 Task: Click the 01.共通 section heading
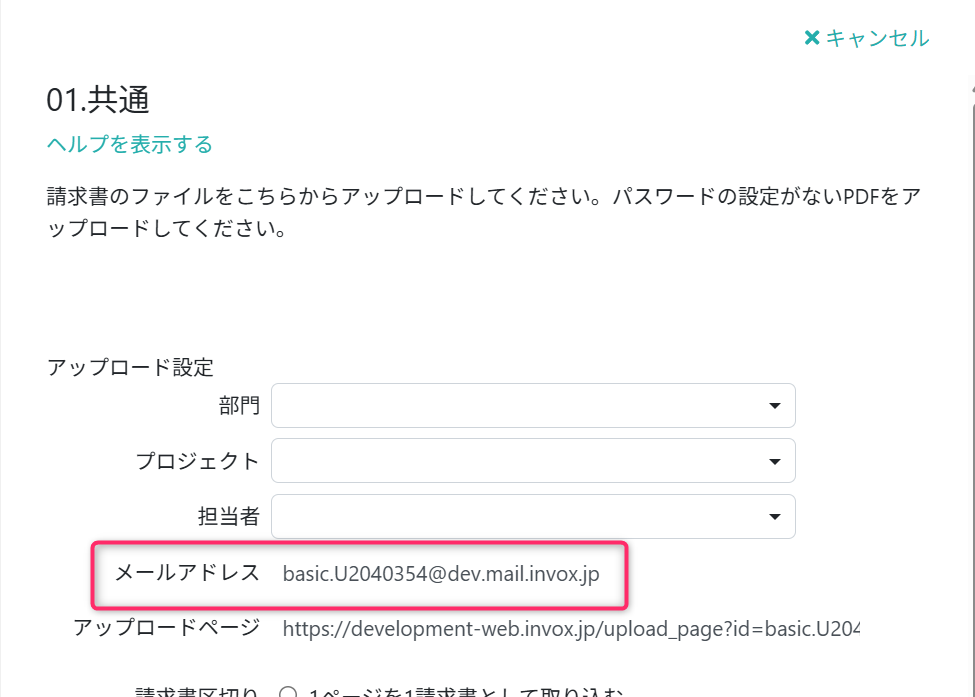point(98,99)
